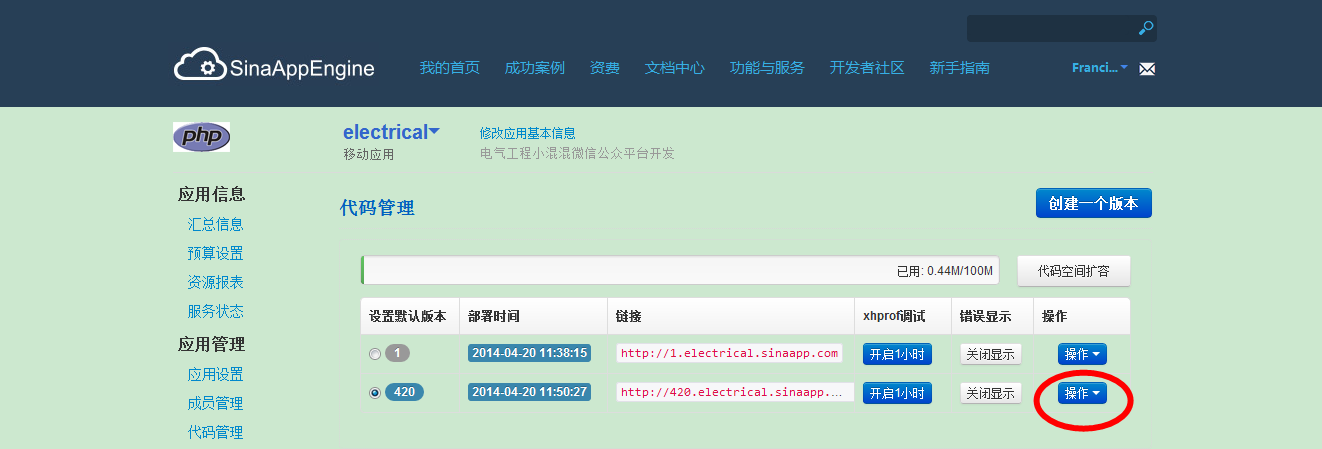Click 开启1小时 for version 1

point(897,354)
